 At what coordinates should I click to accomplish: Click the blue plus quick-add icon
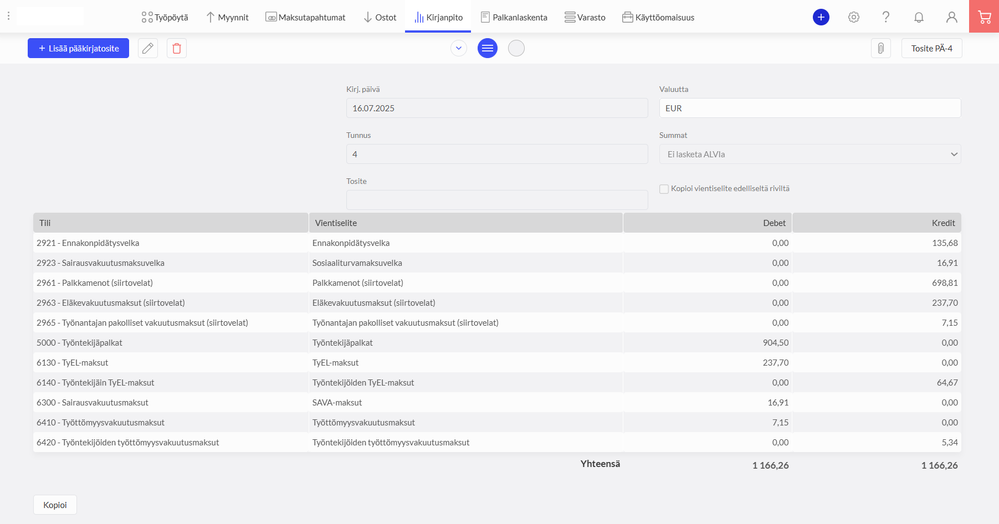pos(821,17)
